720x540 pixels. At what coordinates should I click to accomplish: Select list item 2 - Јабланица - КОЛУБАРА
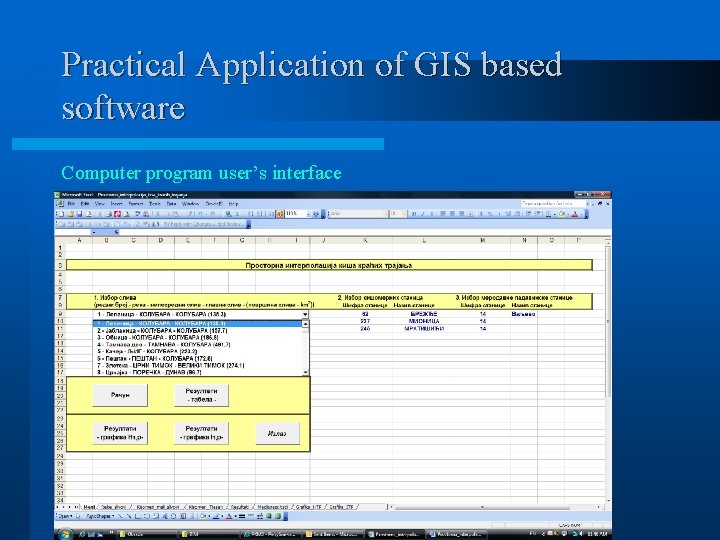click(x=197, y=331)
